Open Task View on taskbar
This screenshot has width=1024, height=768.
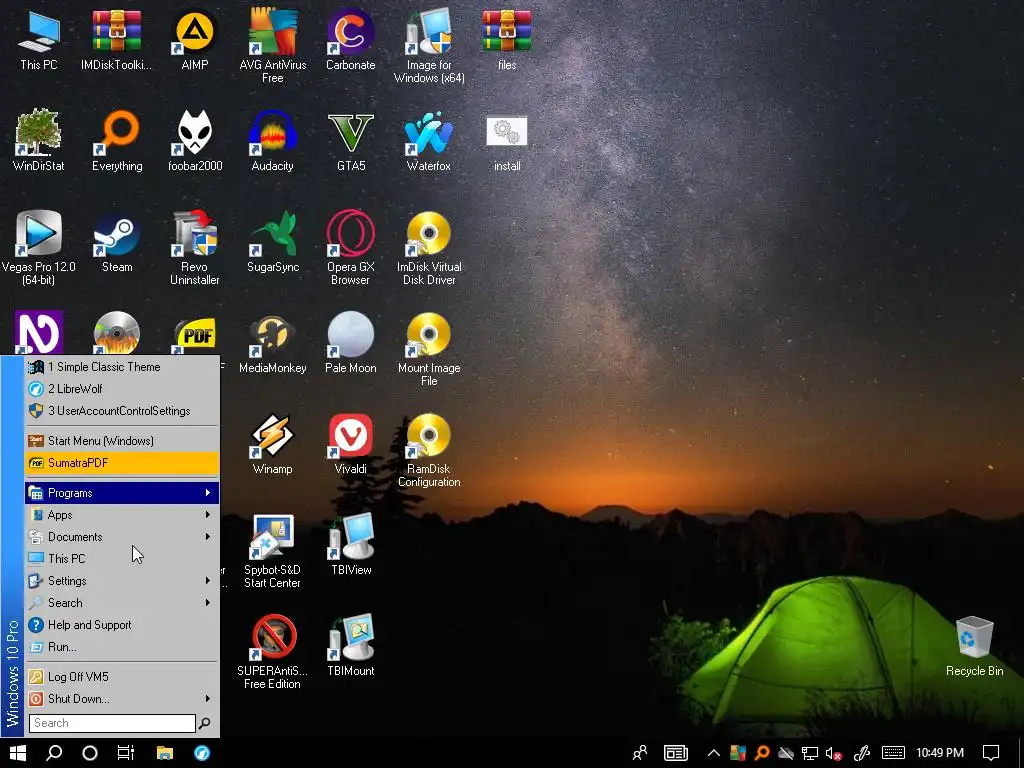point(125,753)
